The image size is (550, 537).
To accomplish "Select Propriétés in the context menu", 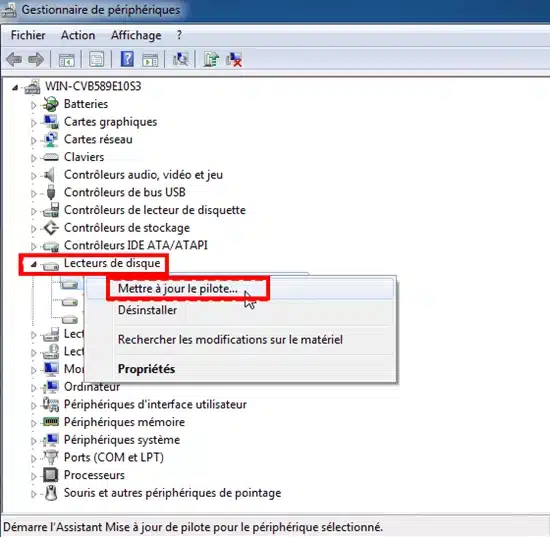I will tap(146, 369).
